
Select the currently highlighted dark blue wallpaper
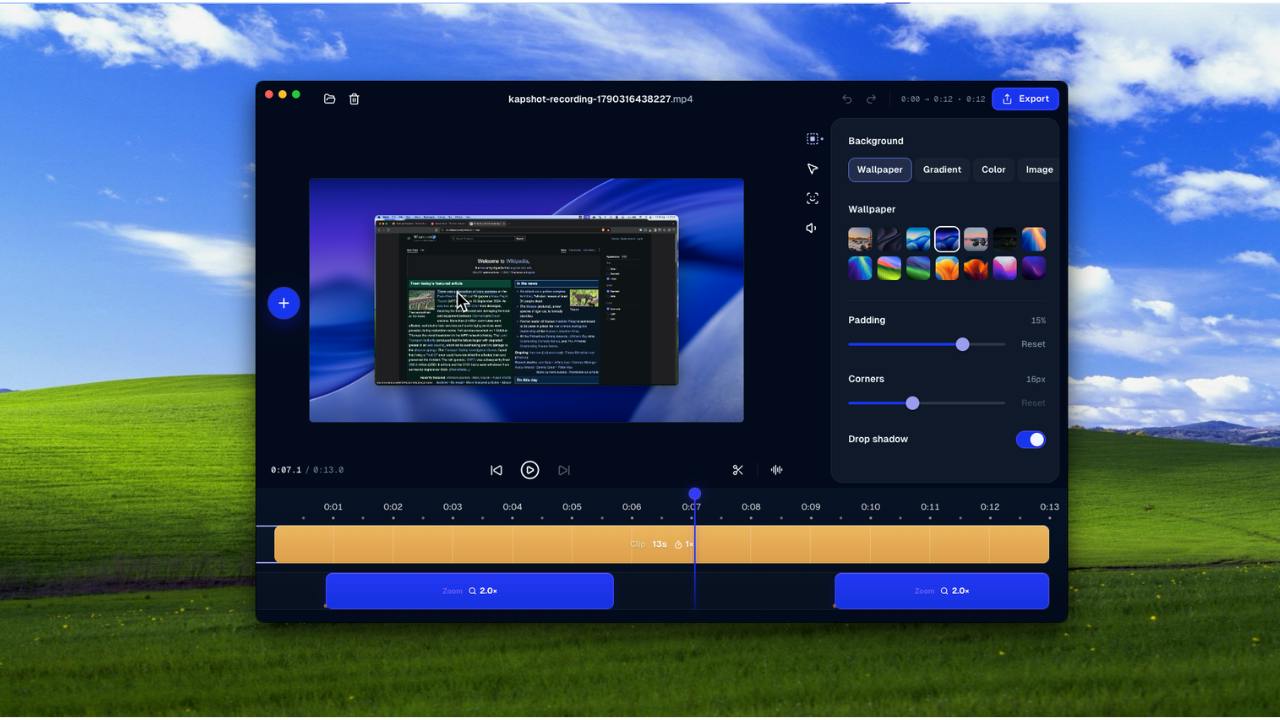[947, 239]
